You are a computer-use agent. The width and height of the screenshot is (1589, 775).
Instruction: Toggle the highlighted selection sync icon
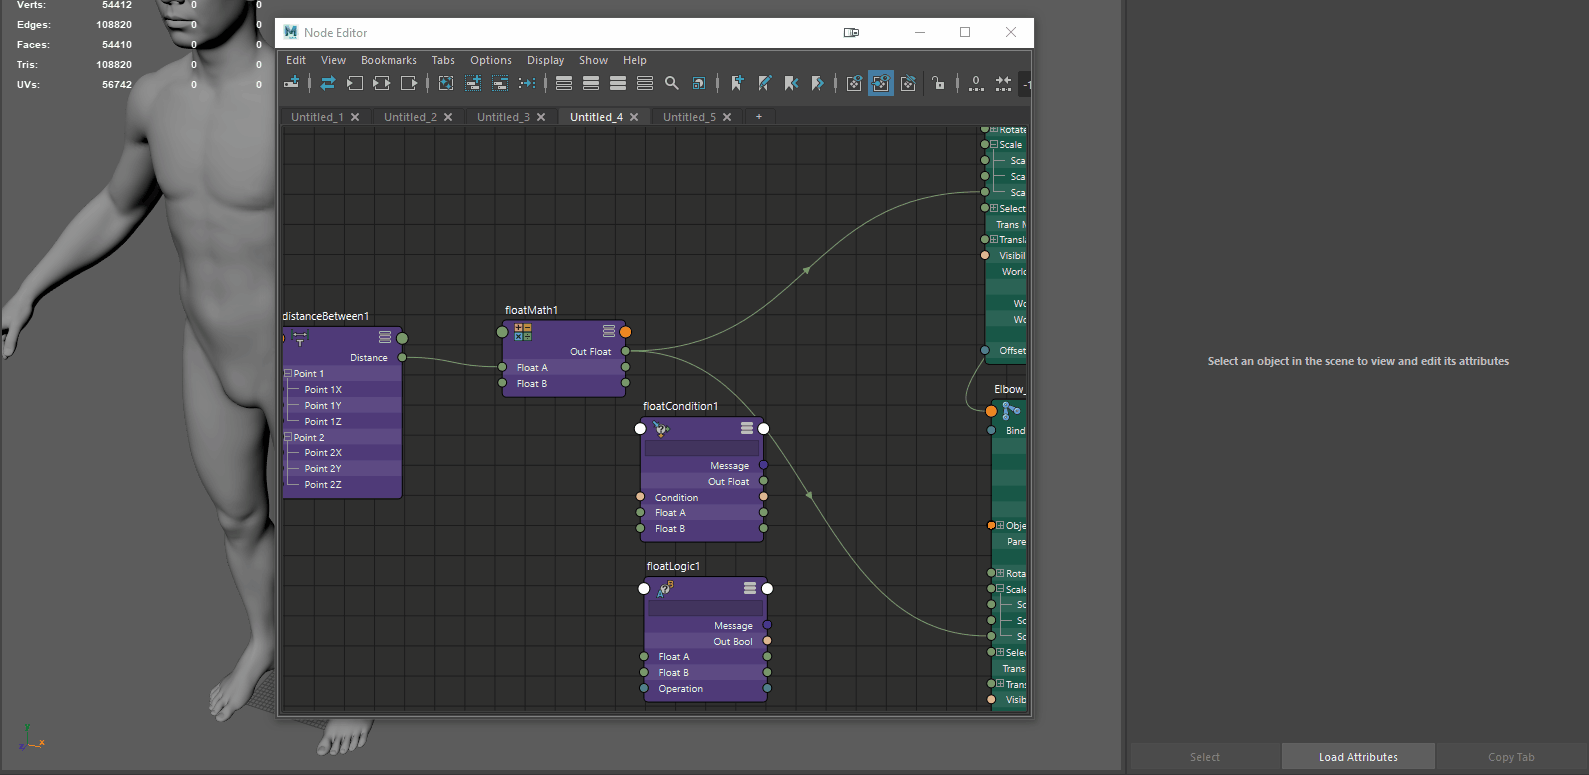click(x=881, y=83)
